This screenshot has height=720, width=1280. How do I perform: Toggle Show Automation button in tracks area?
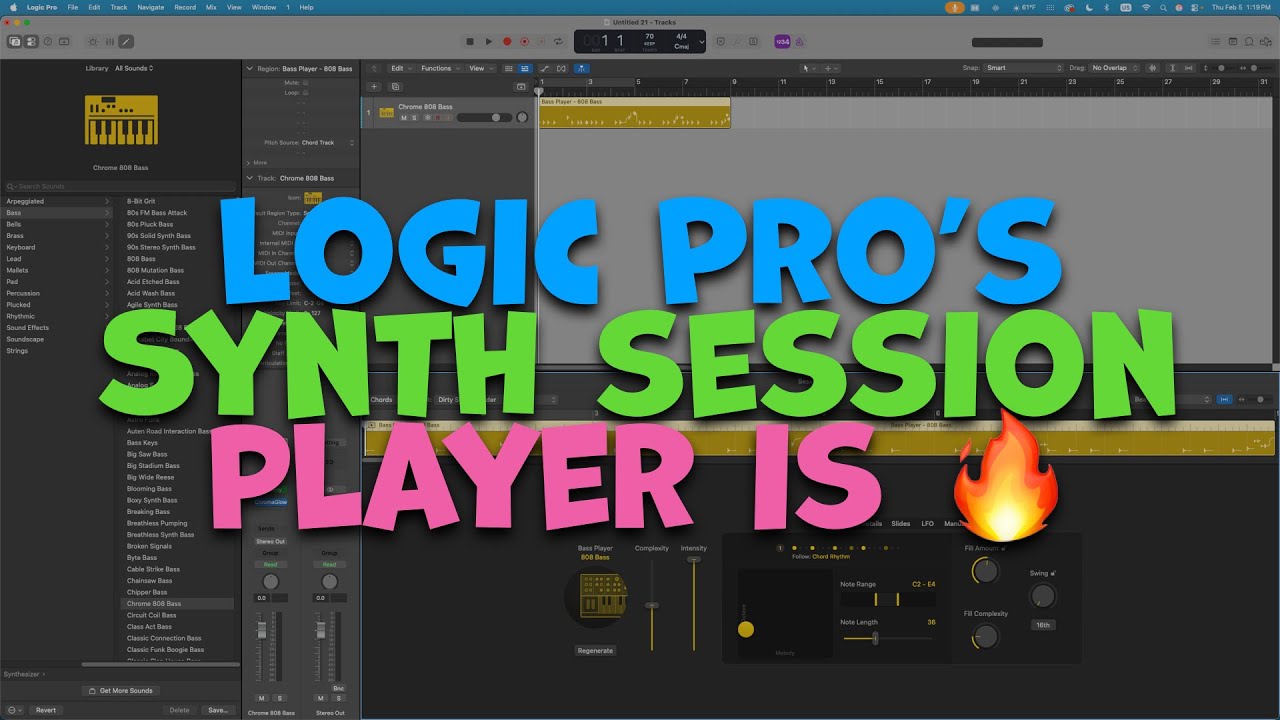point(543,68)
